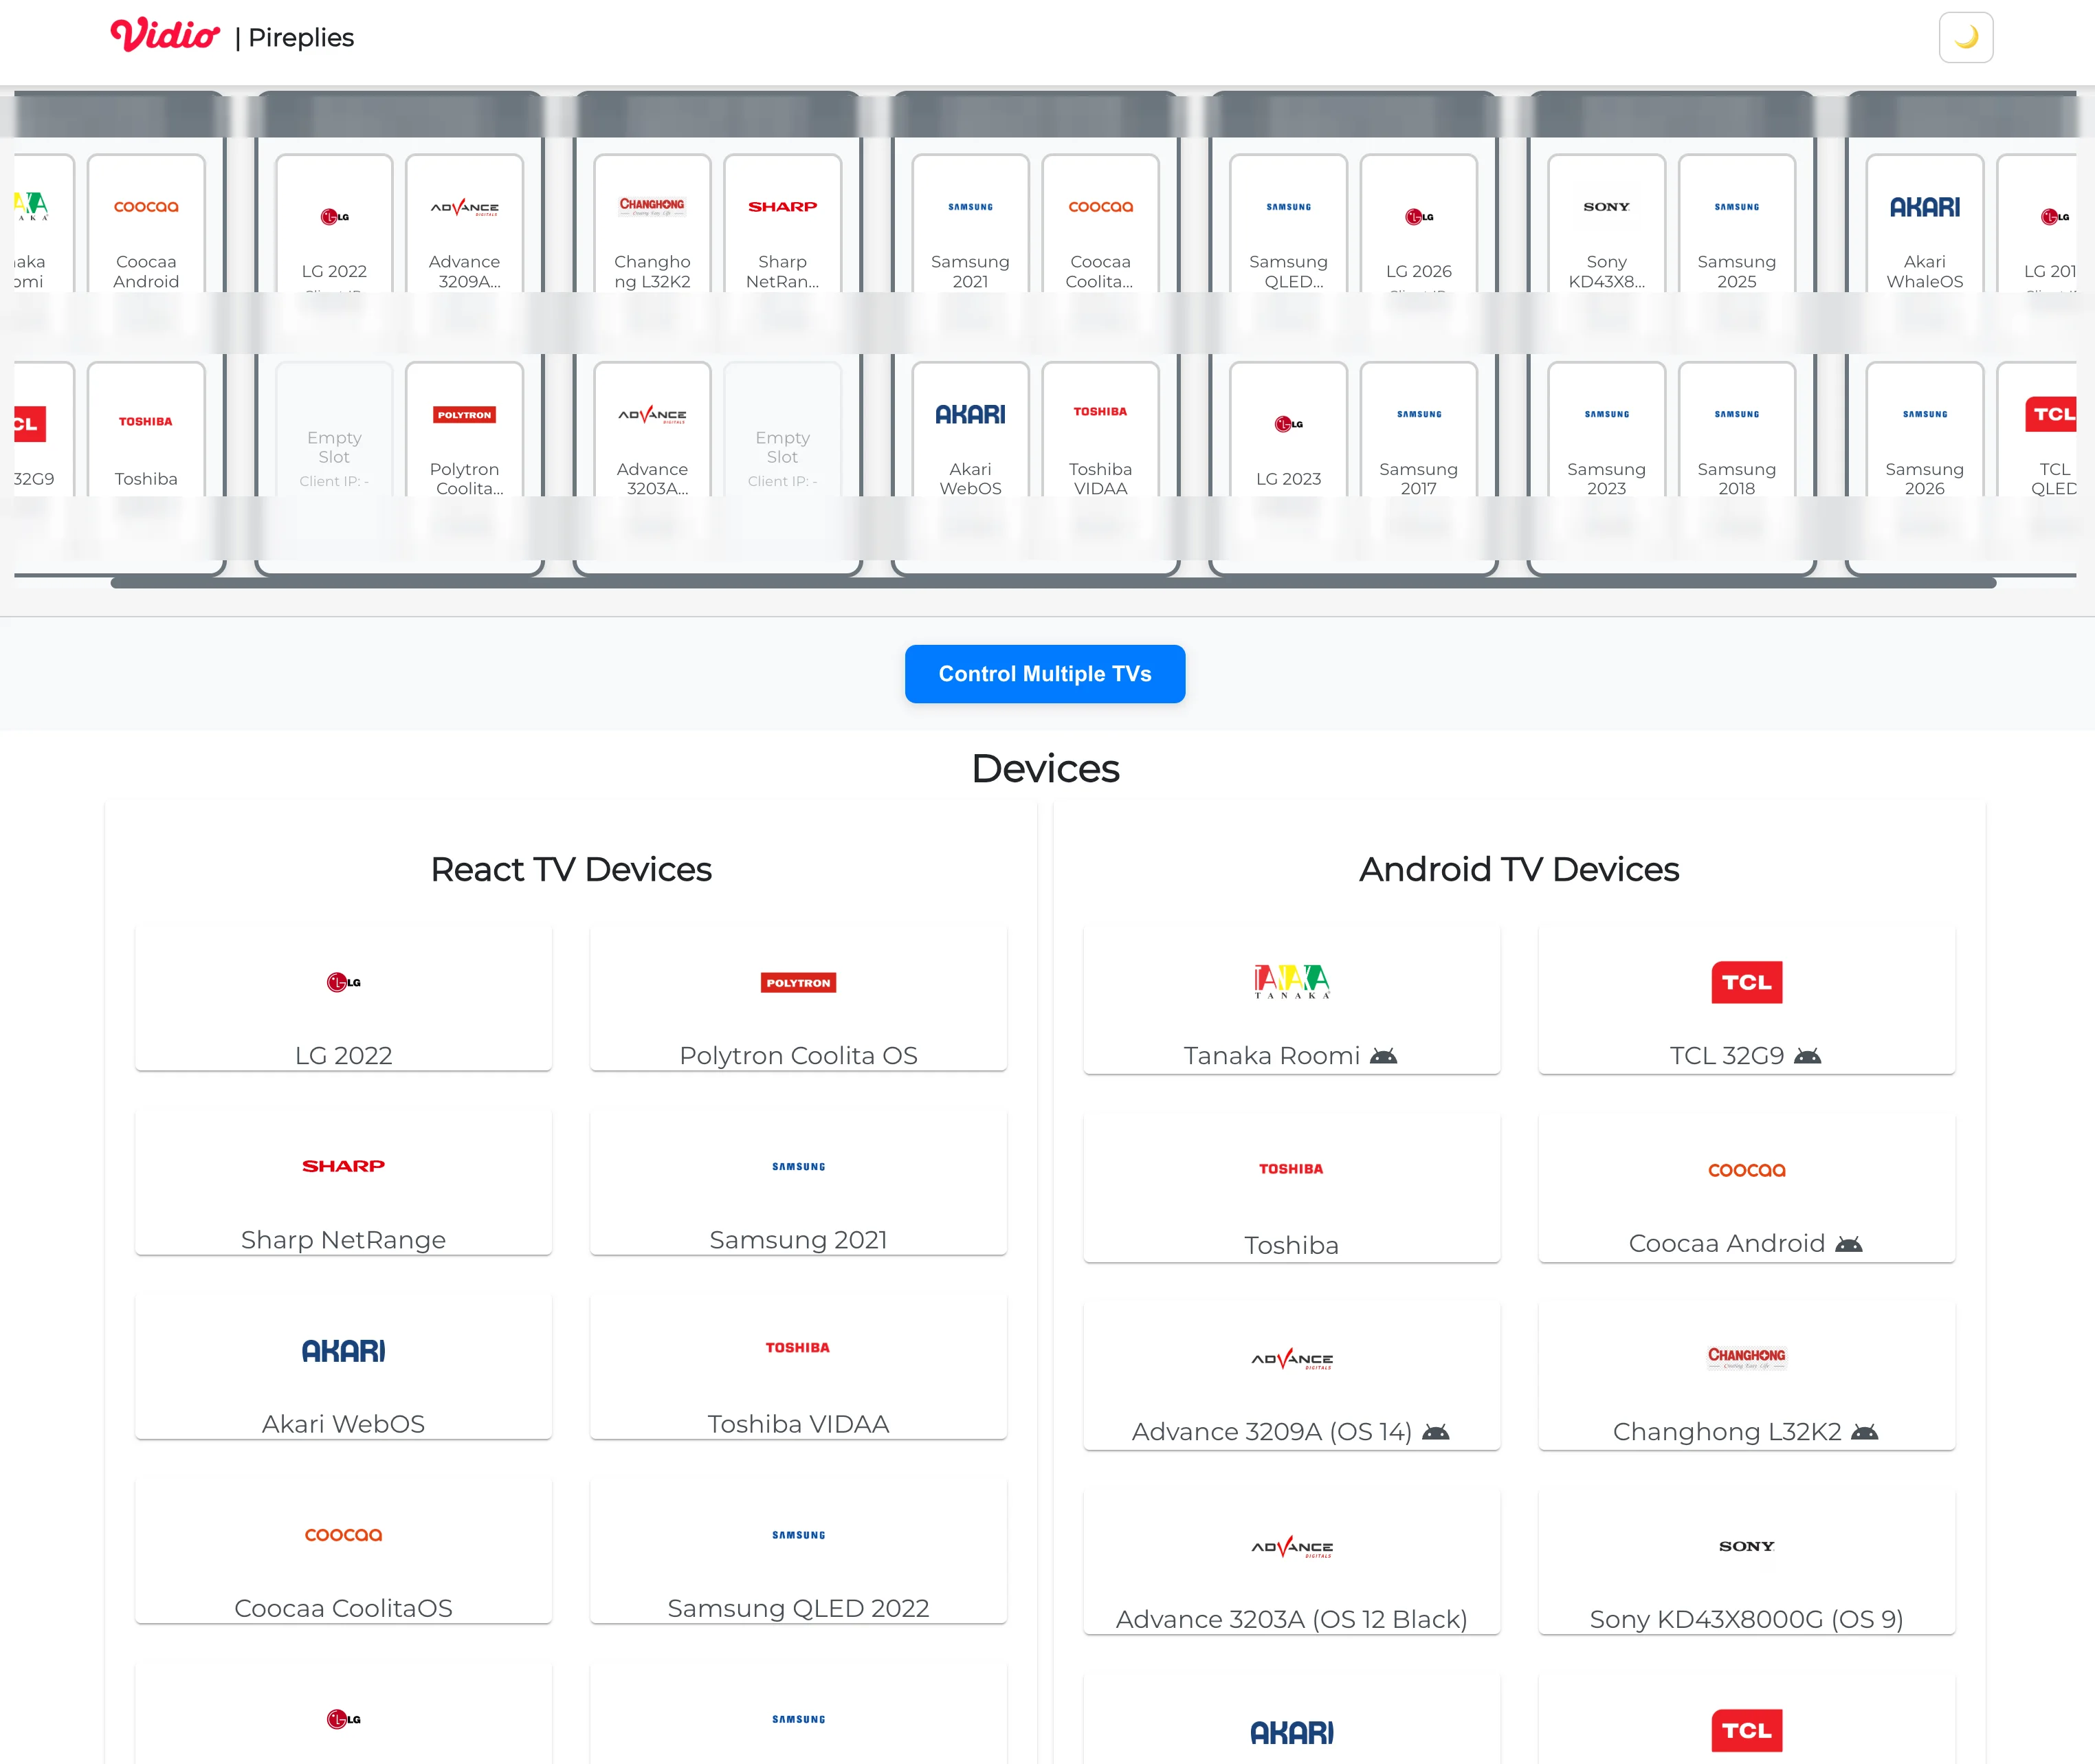
Task: Click the Android icon beside Changhong L32K2 device
Action: pyautogui.click(x=1864, y=1432)
